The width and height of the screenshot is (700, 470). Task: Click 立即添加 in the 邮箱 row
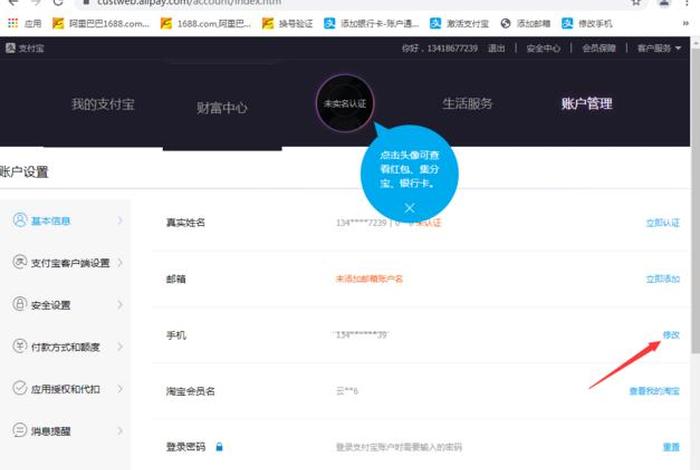pos(662,279)
